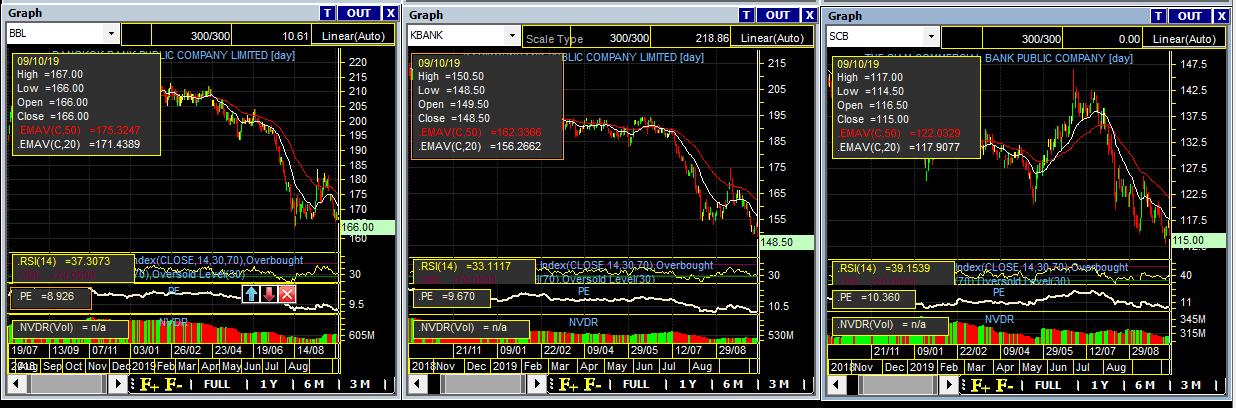Pop out the BBL graph with OUT
This screenshot has height=408, width=1236.
[x=359, y=14]
